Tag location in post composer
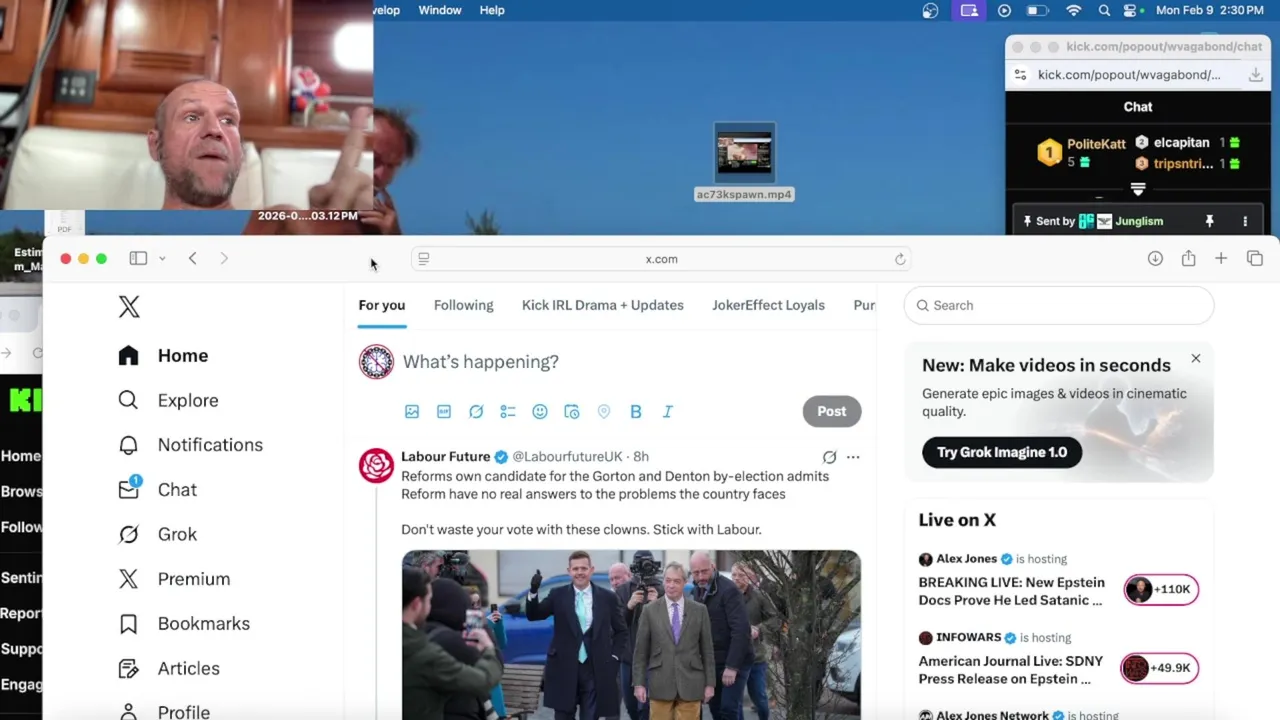The width and height of the screenshot is (1280, 720). (604, 411)
